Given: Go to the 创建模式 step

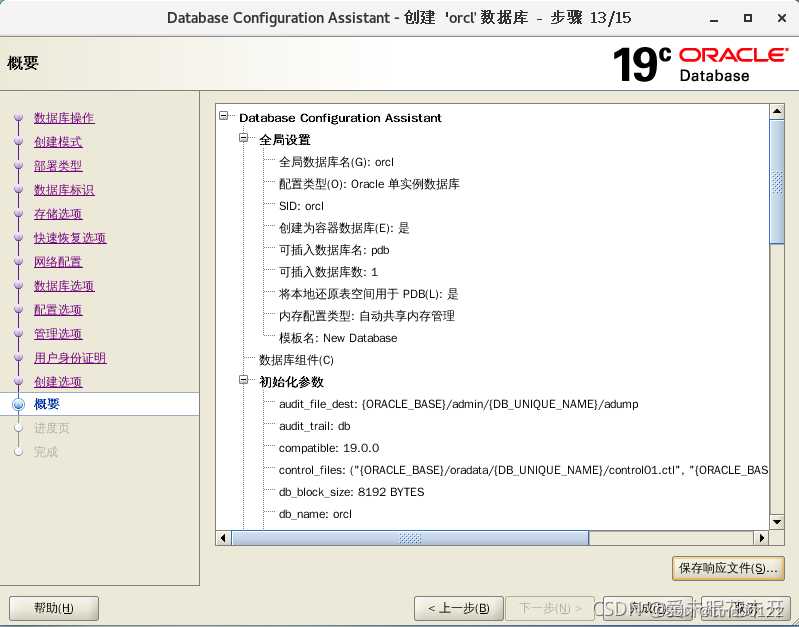Looking at the screenshot, I should pyautogui.click(x=58, y=142).
